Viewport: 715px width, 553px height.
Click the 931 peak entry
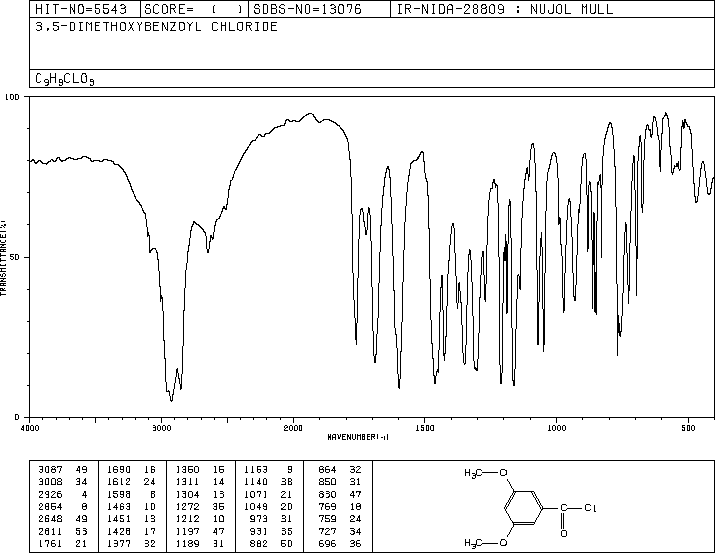(x=271, y=532)
